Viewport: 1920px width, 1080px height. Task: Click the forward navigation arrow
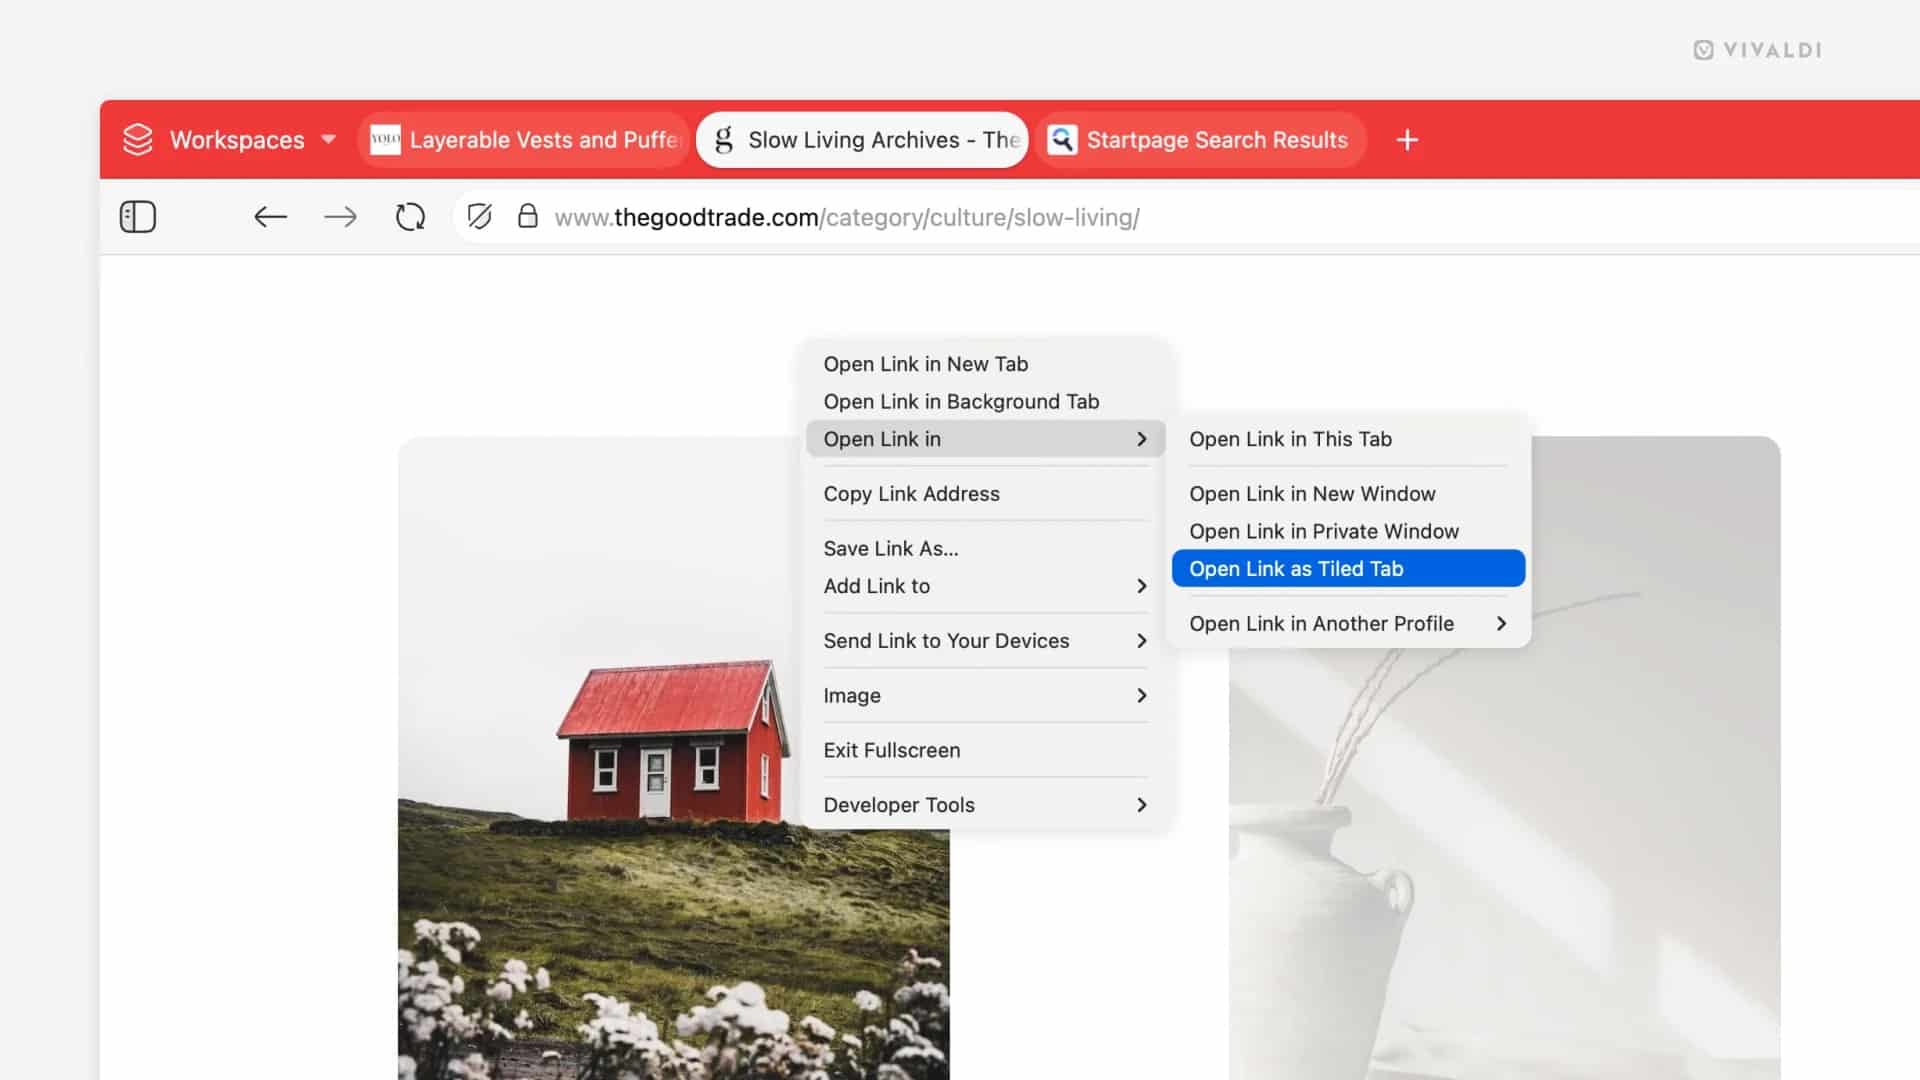340,217
